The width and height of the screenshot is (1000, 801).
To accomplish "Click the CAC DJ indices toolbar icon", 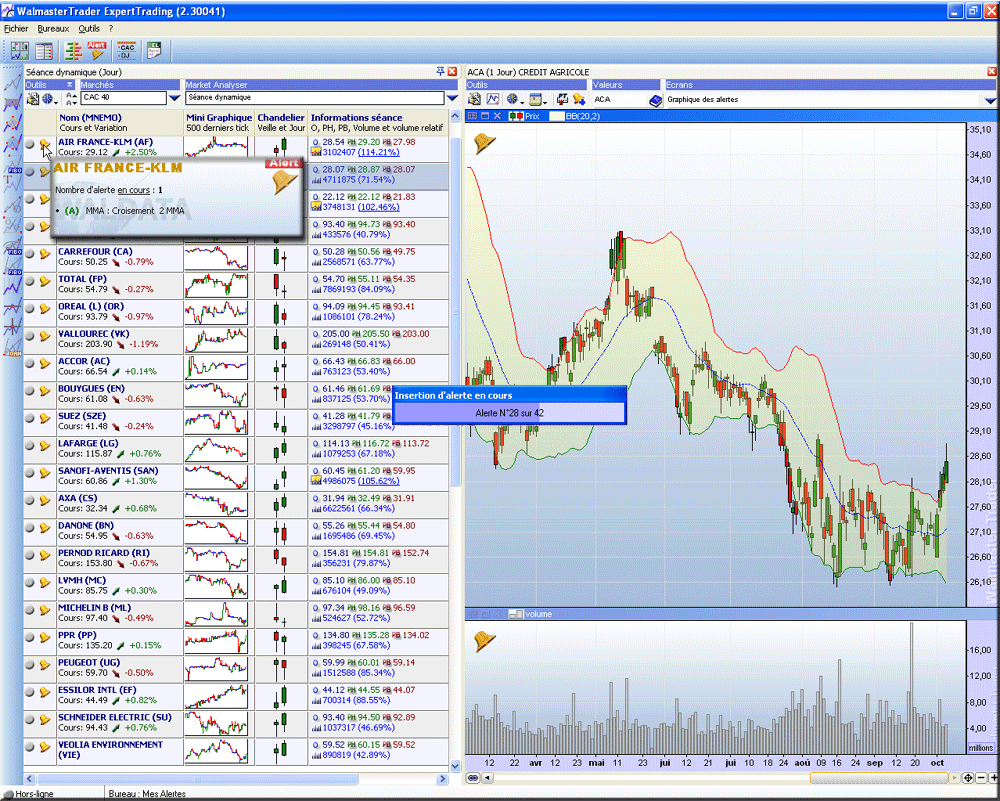I will (126, 51).
